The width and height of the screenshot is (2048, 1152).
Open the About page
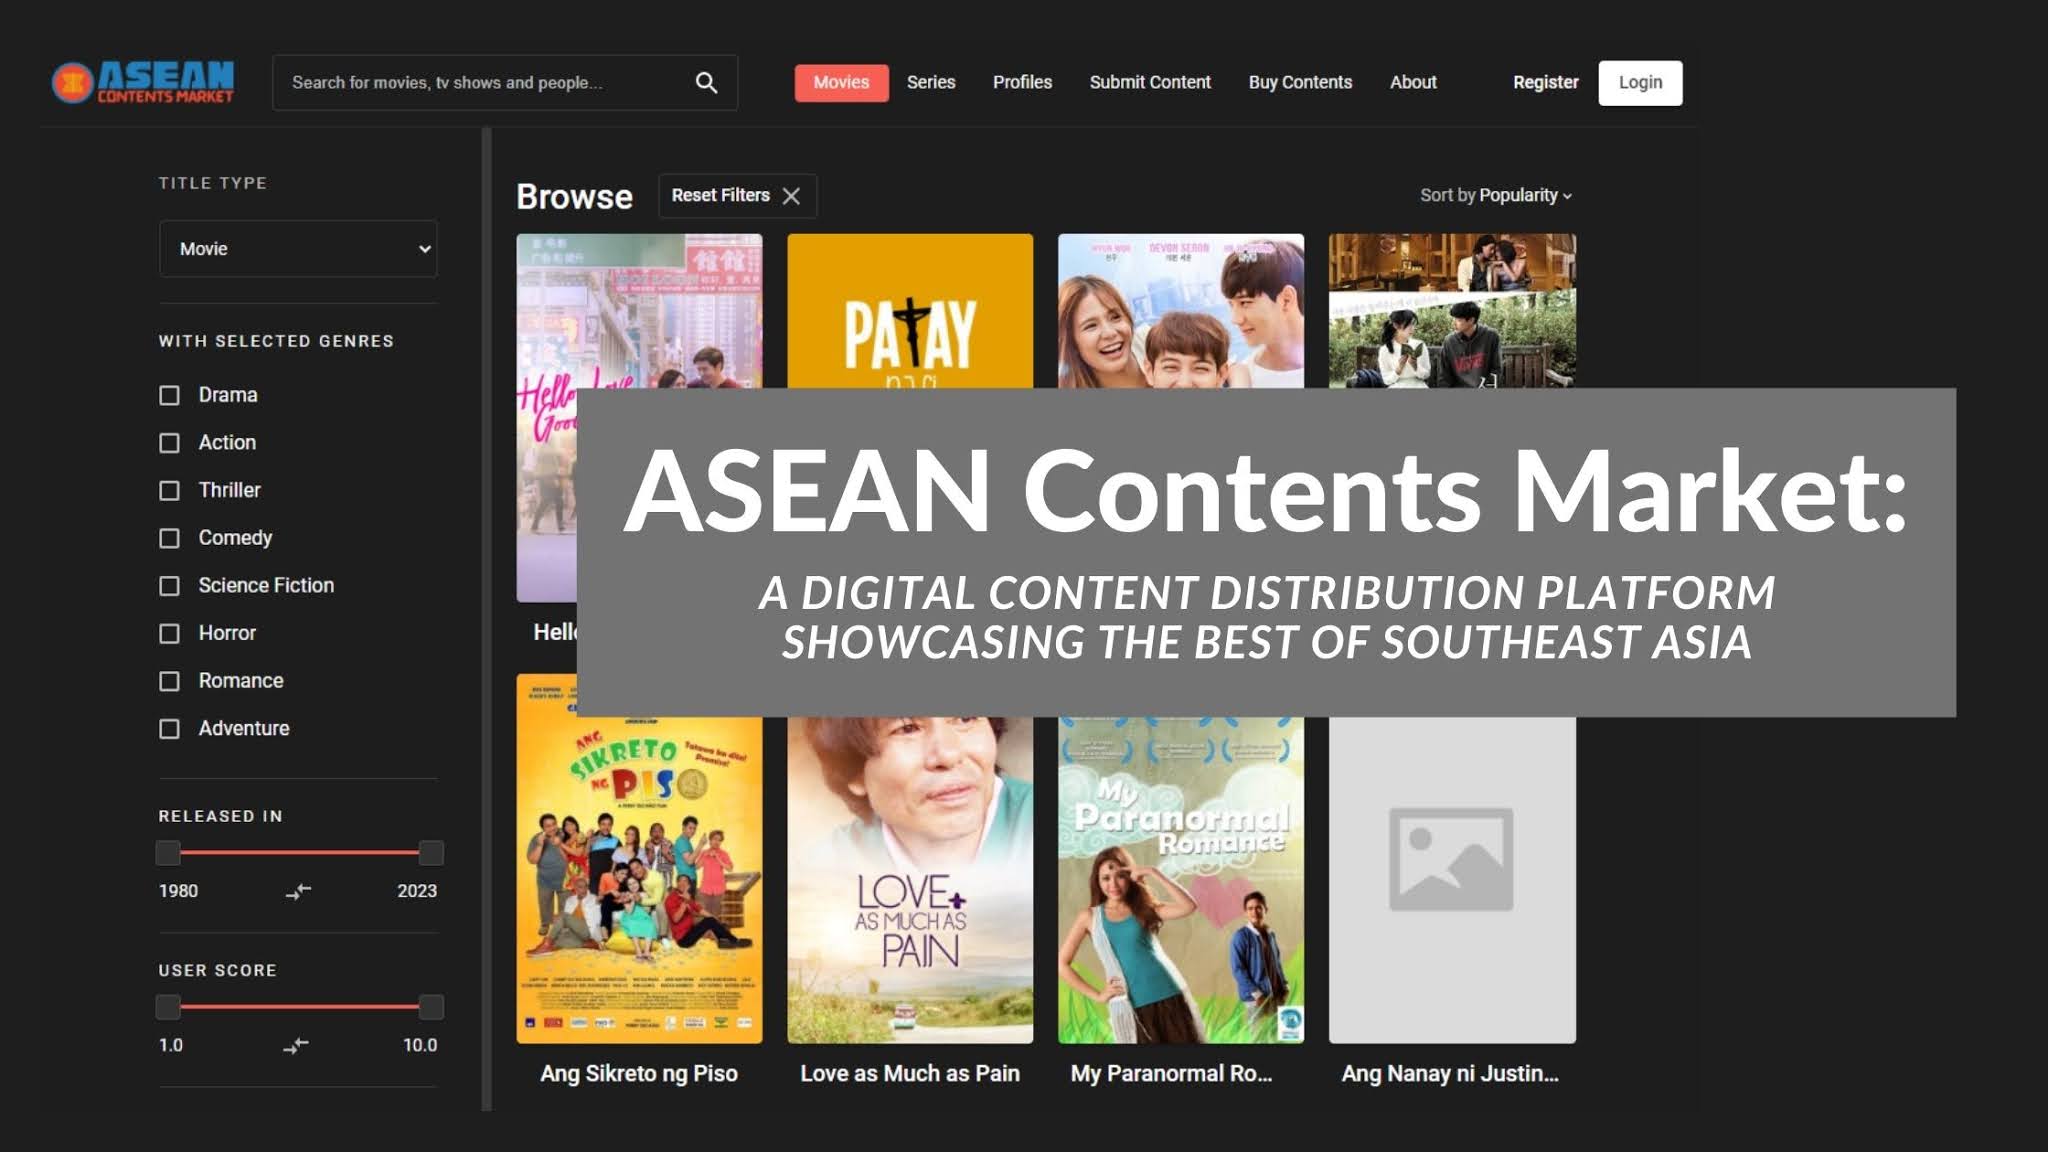1413,83
